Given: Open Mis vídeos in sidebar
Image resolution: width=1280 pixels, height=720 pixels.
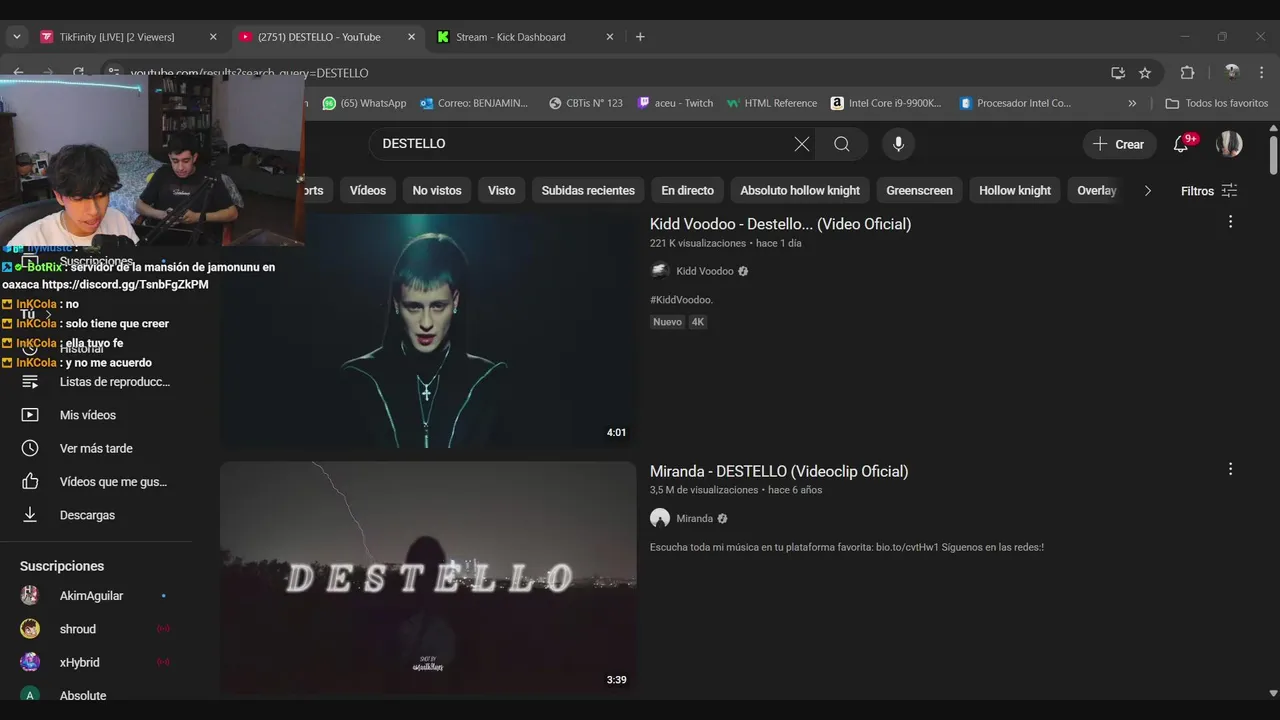Looking at the screenshot, I should (x=96, y=415).
